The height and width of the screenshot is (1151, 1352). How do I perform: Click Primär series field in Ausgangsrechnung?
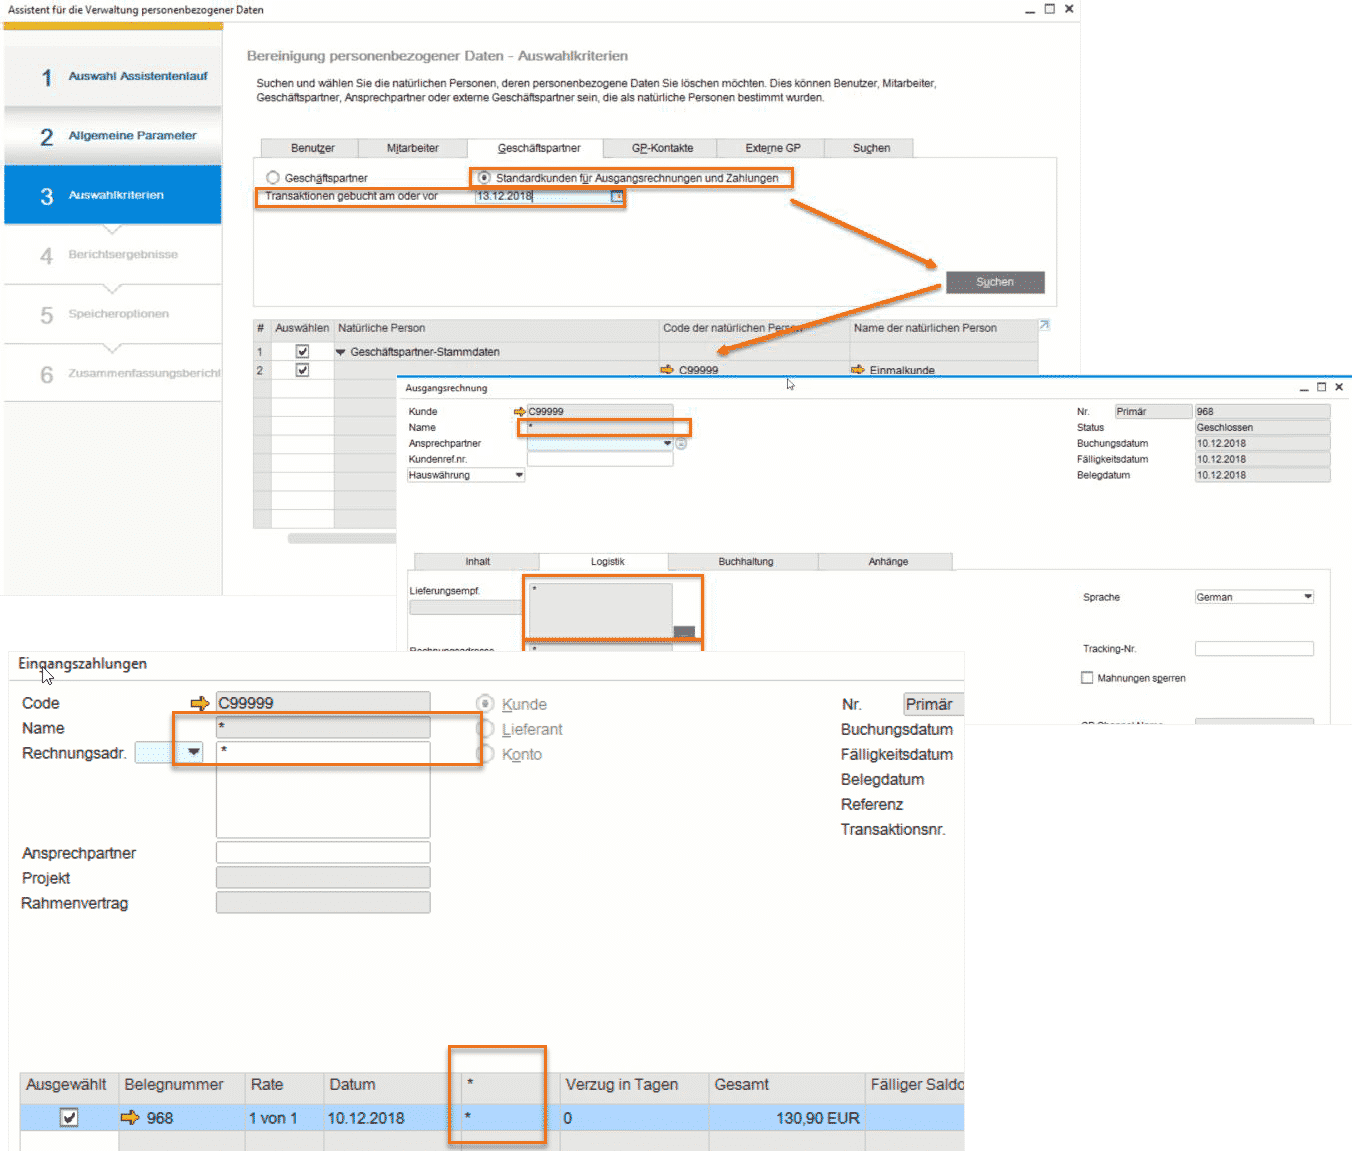(x=1154, y=411)
